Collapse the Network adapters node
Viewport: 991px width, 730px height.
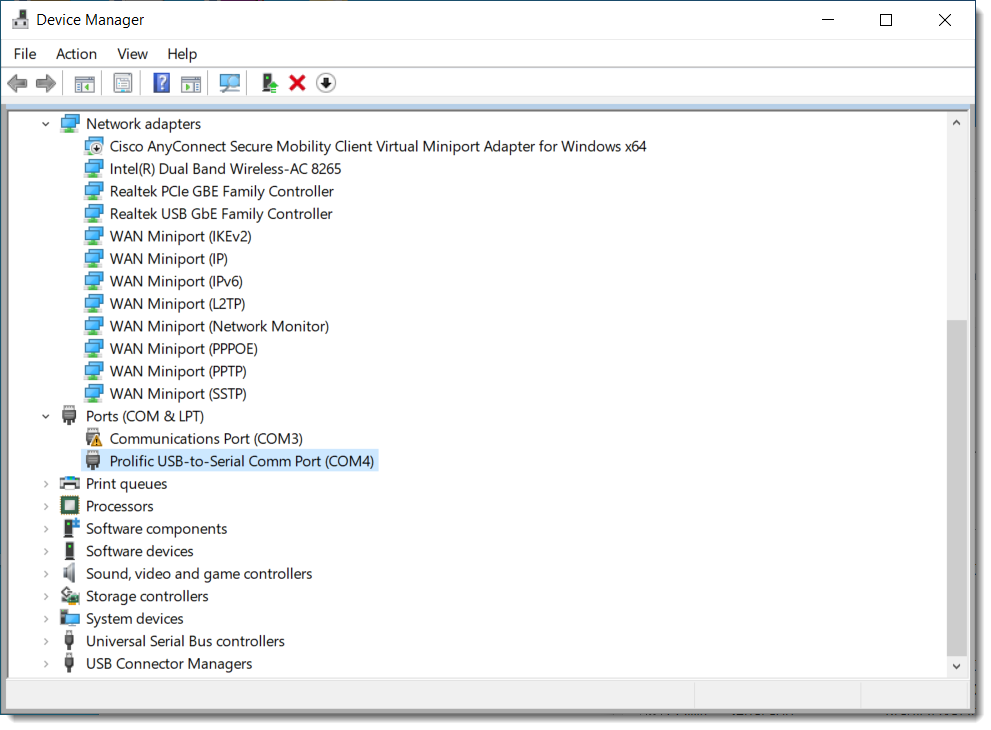(46, 124)
